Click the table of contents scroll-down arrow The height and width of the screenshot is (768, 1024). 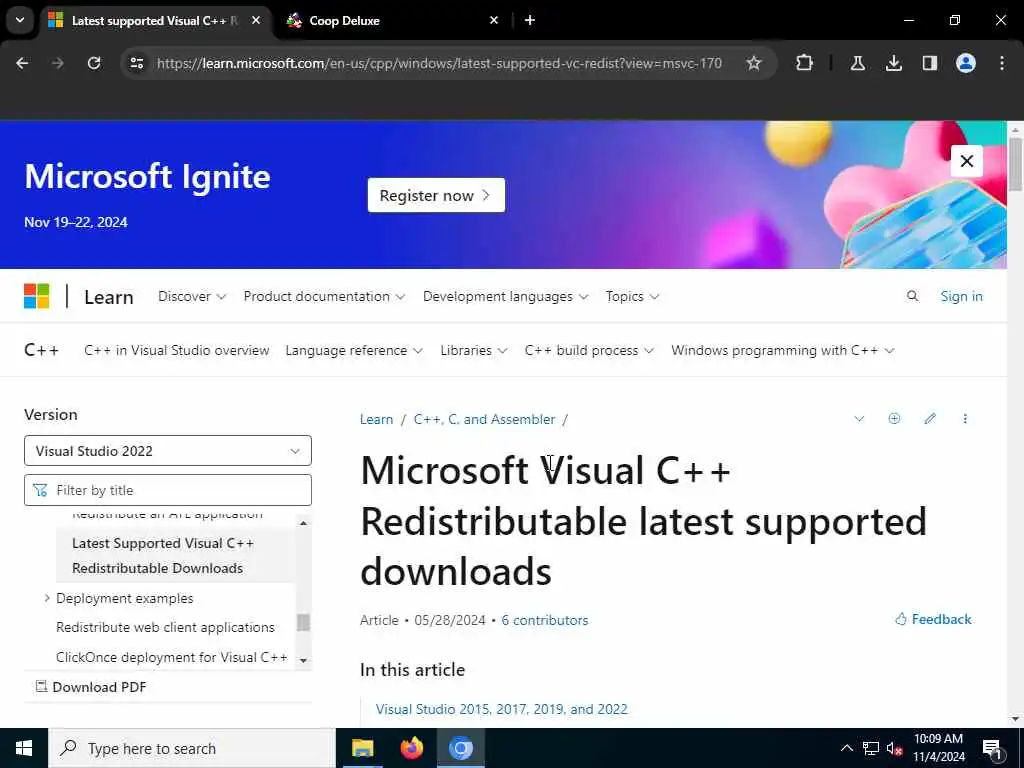point(303,660)
